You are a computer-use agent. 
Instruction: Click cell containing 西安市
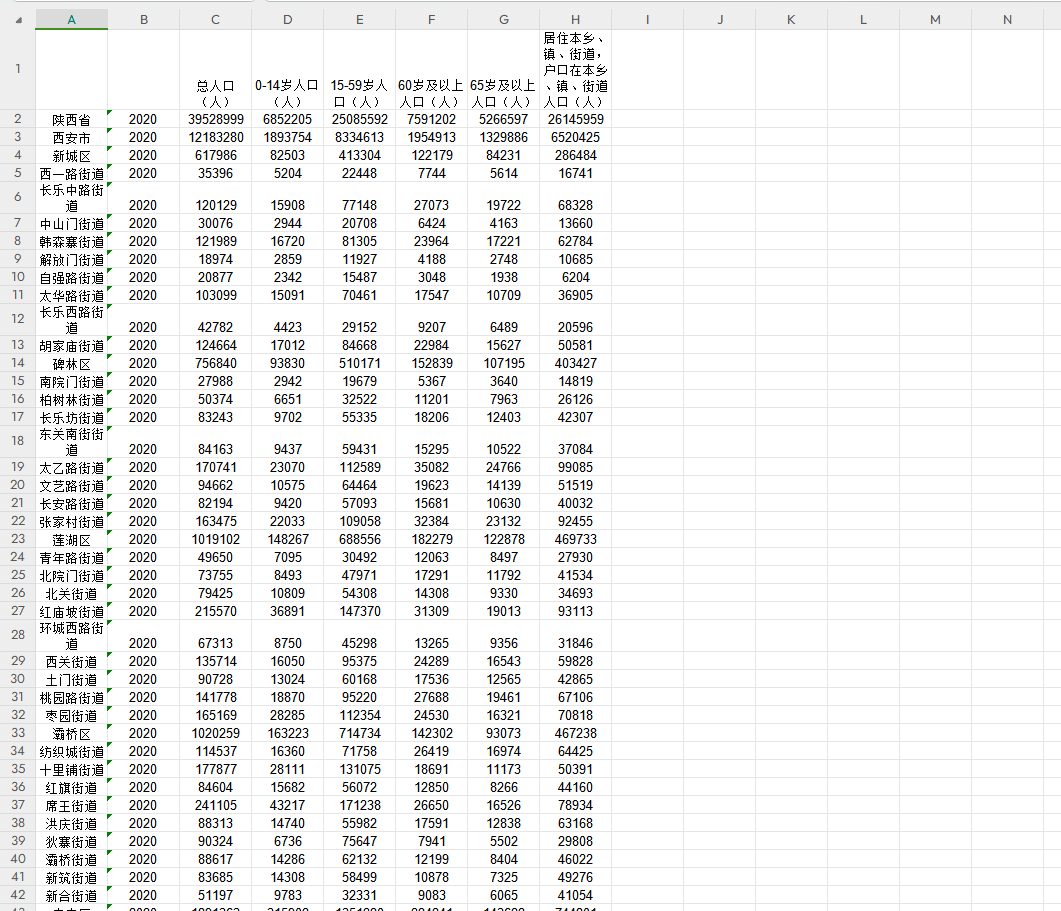[72, 137]
